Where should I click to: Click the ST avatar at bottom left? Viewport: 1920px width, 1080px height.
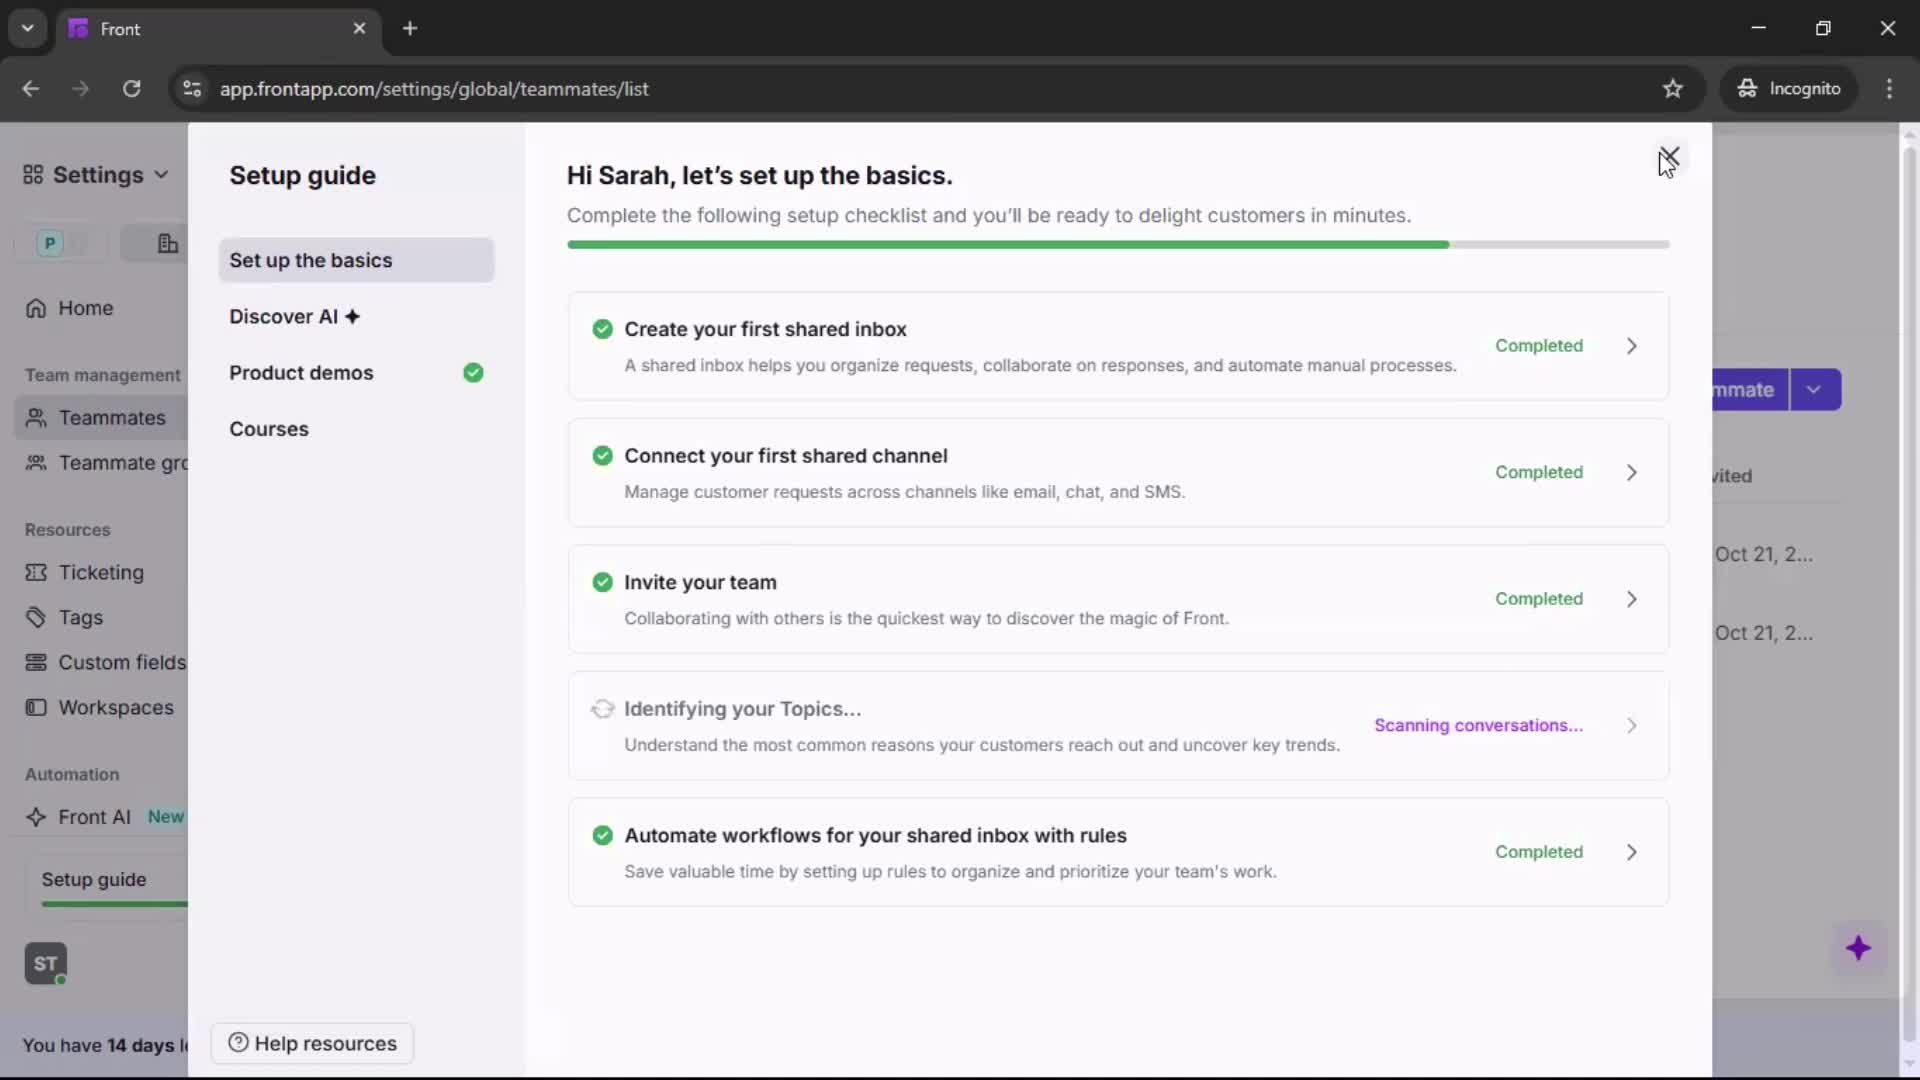[44, 963]
